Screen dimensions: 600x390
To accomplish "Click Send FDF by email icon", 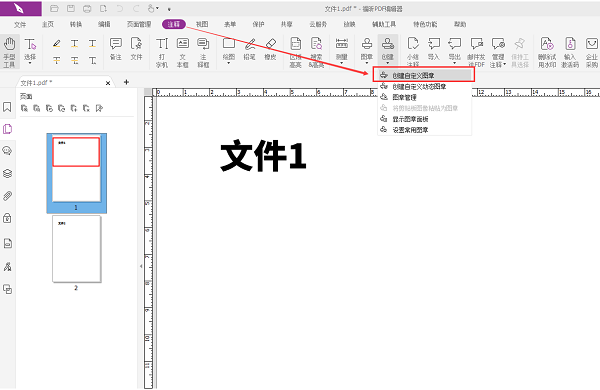I will pyautogui.click(x=476, y=52).
